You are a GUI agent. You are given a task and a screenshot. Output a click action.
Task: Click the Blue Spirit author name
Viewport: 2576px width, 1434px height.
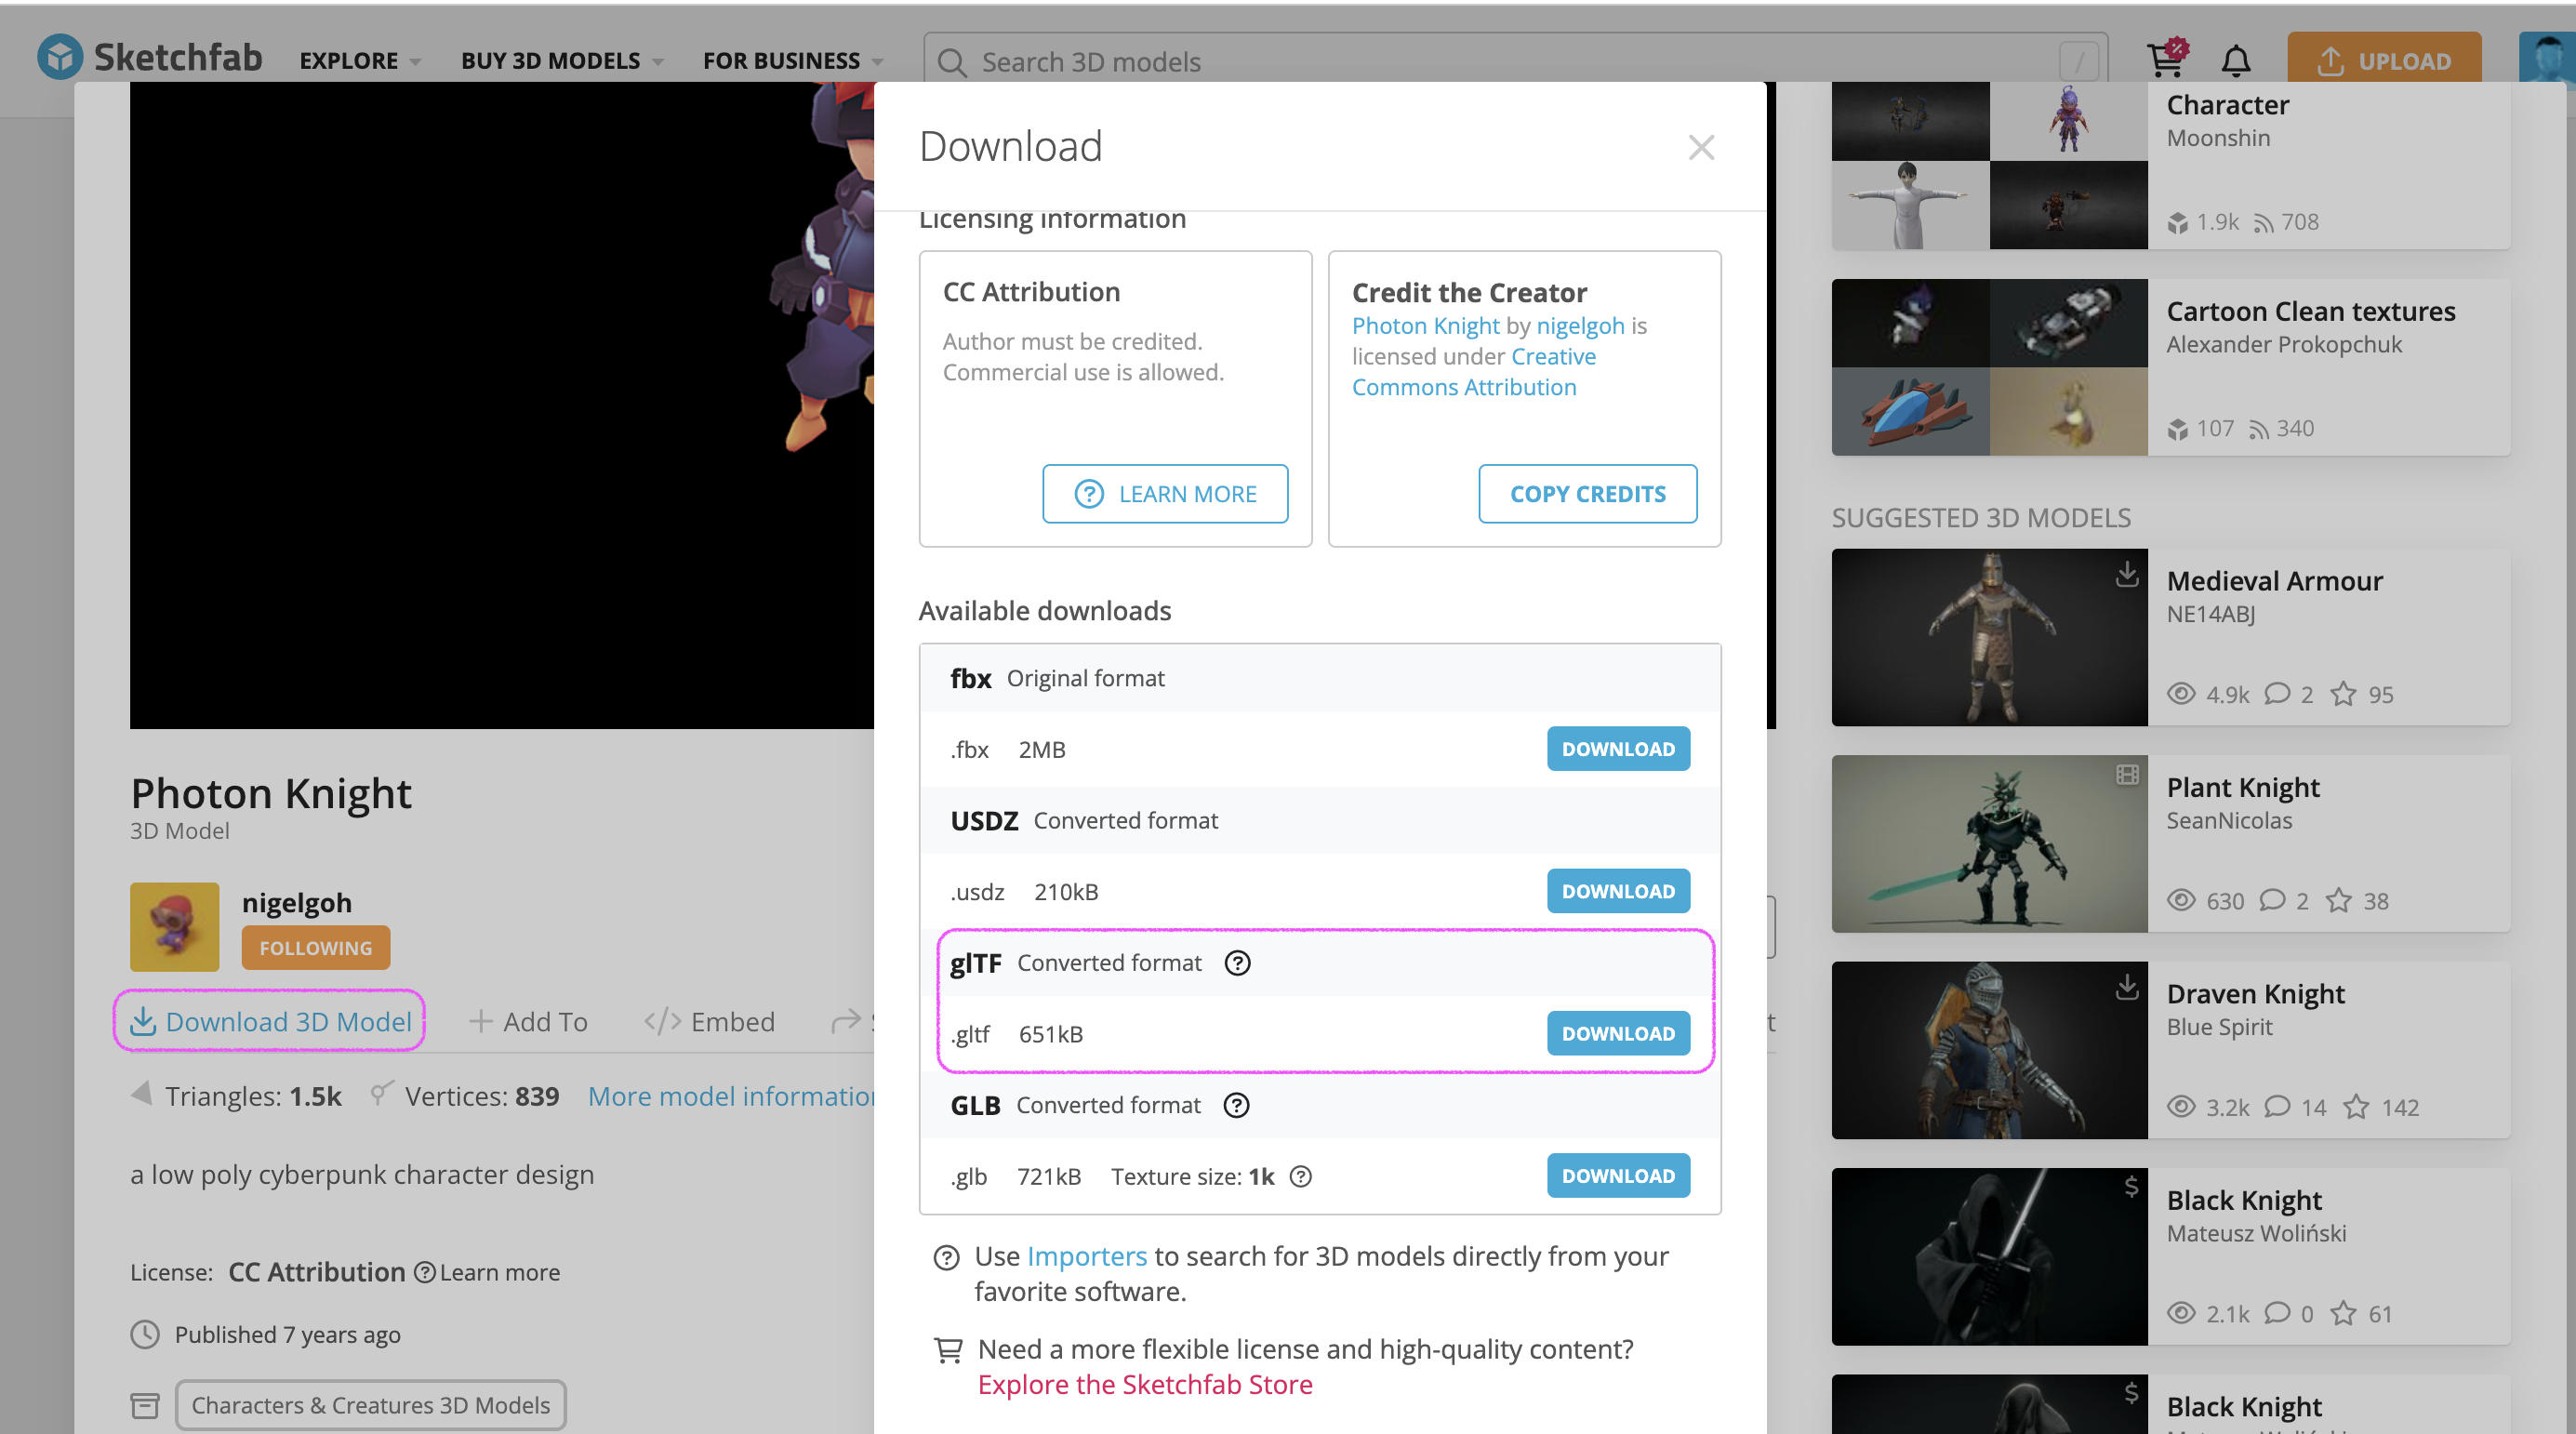(2219, 1027)
